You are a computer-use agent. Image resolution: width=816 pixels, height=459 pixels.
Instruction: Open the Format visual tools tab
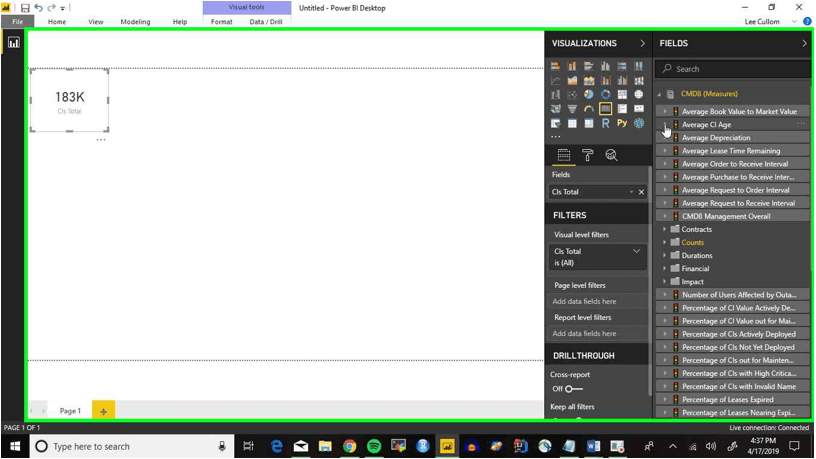(x=222, y=22)
